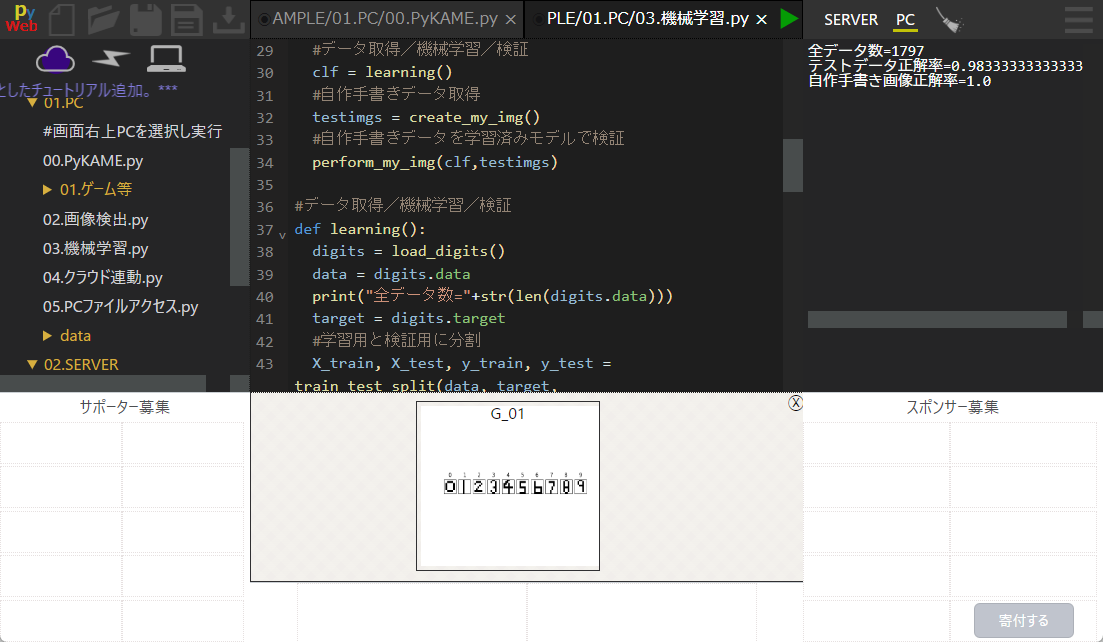
Task: Select the purple cloud icon
Action: click(x=55, y=60)
